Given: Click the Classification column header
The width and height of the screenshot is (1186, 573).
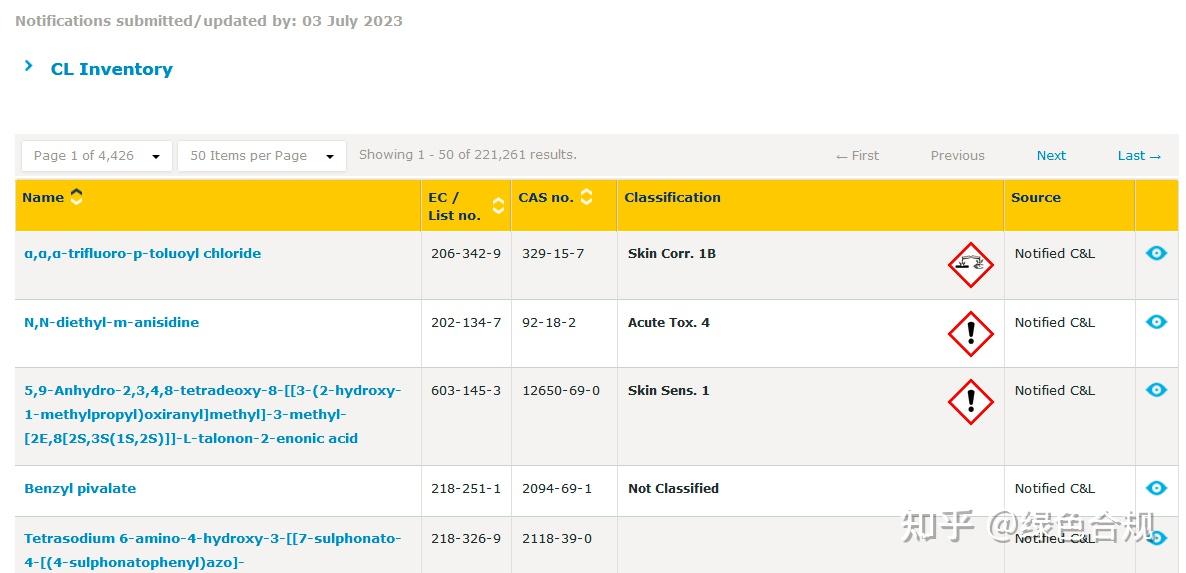Looking at the screenshot, I should click(672, 197).
